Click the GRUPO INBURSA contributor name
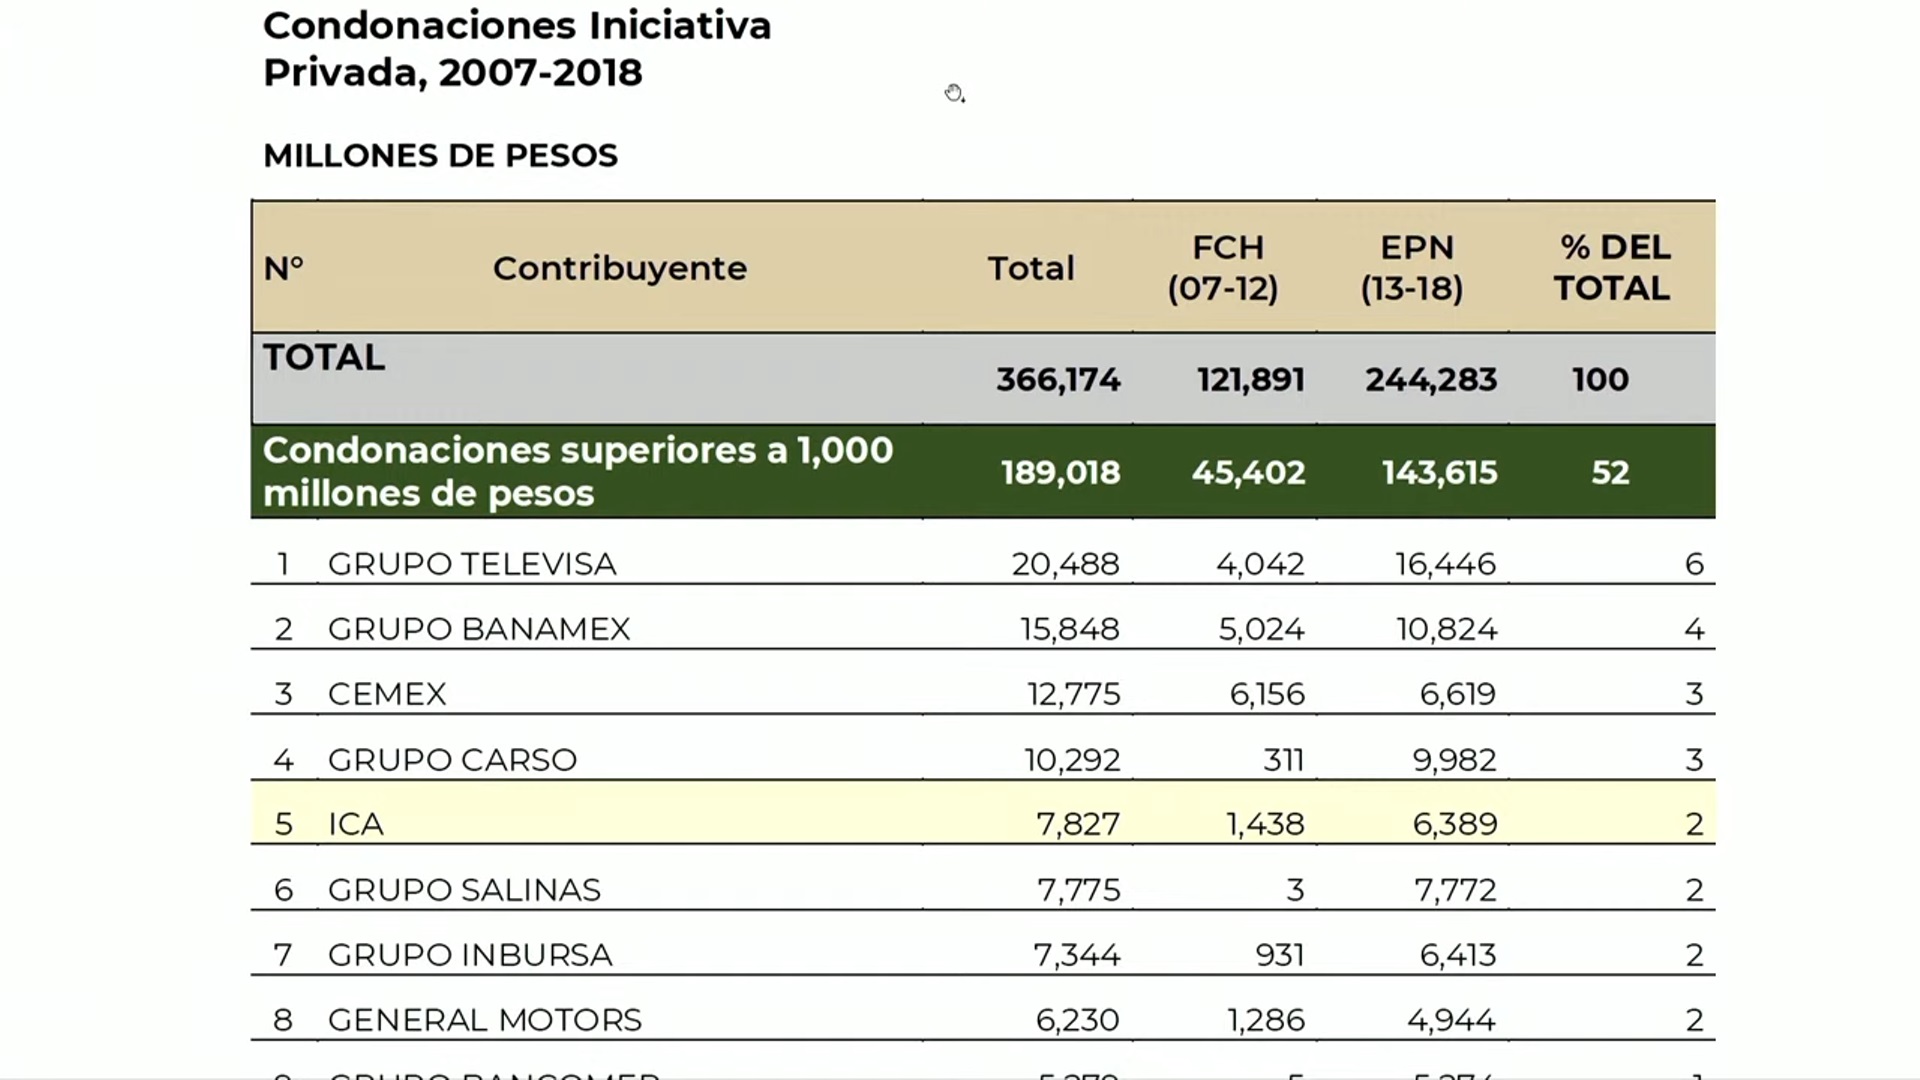The height and width of the screenshot is (1080, 1920). tap(470, 955)
